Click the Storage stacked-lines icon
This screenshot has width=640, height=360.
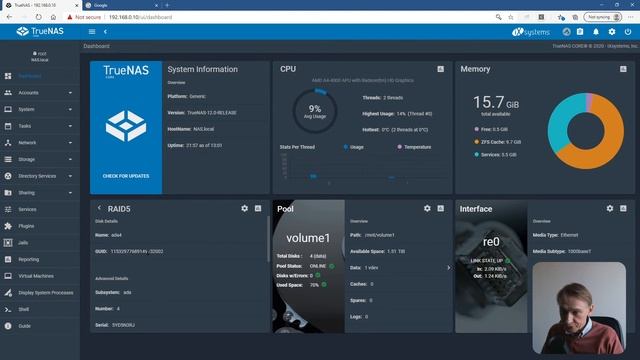pyautogui.click(x=8, y=159)
